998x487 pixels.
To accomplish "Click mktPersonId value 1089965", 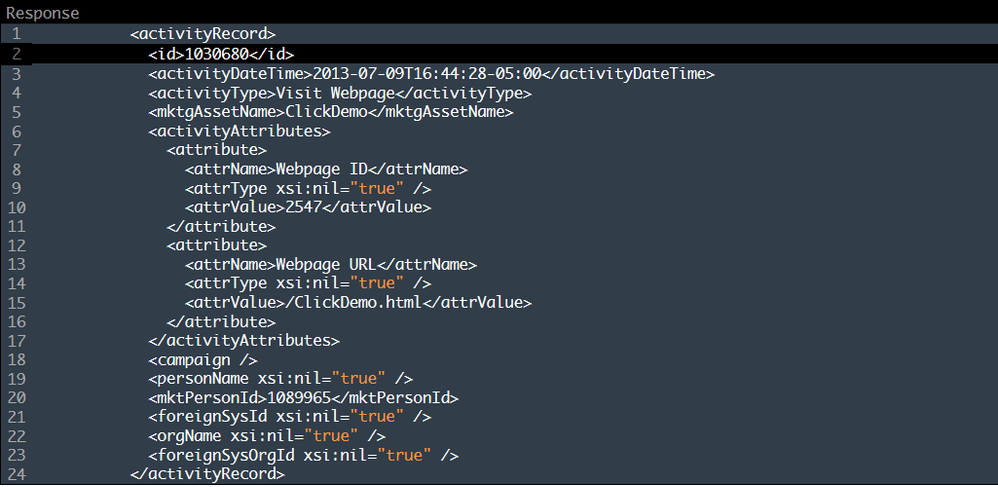I will tap(299, 398).
